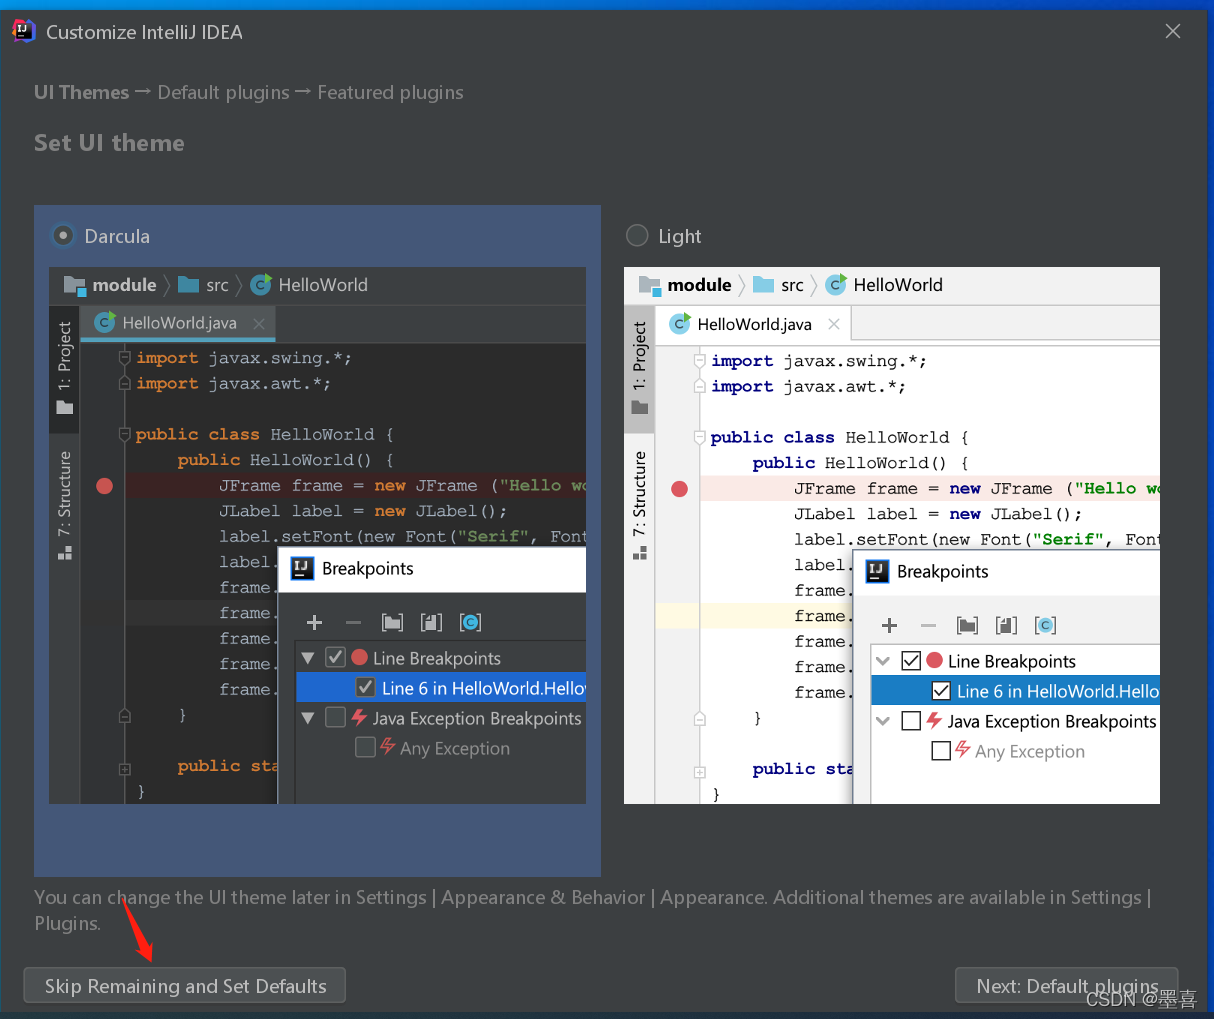Image resolution: width=1214 pixels, height=1019 pixels.
Task: Click Java Exception lightning icon in Light preview
Action: pos(934,720)
